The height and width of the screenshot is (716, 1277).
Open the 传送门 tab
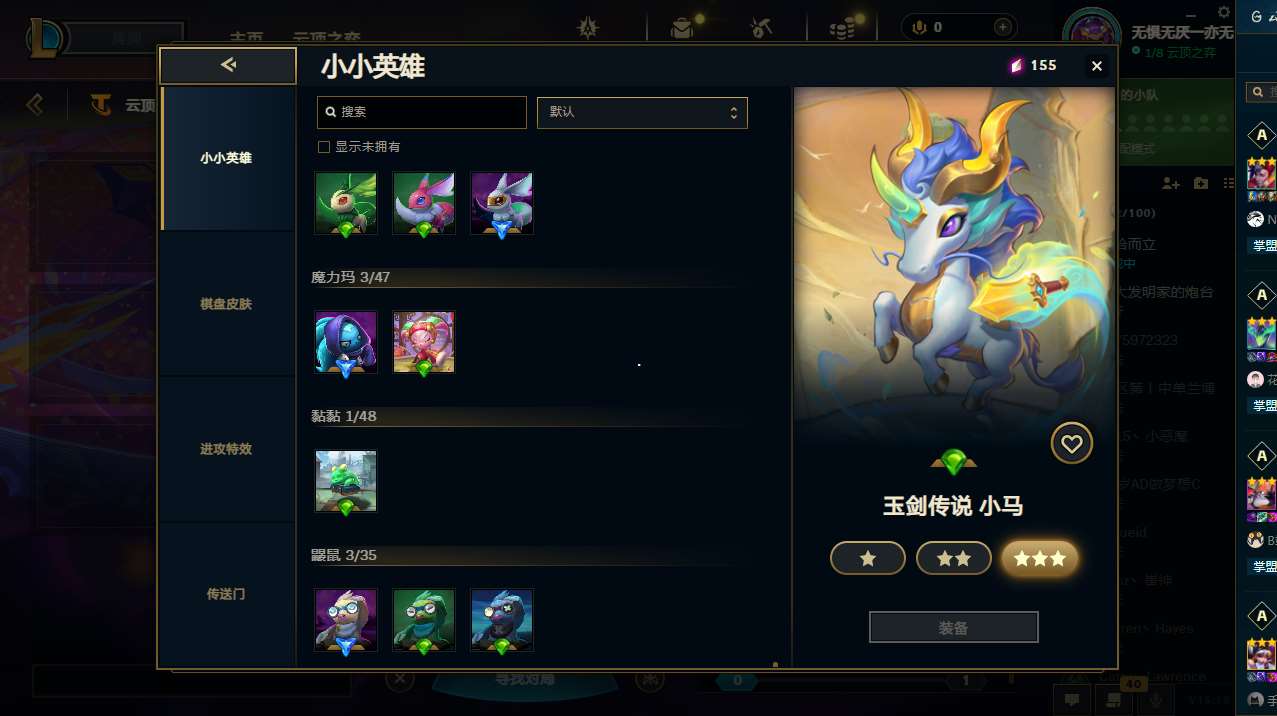227,594
